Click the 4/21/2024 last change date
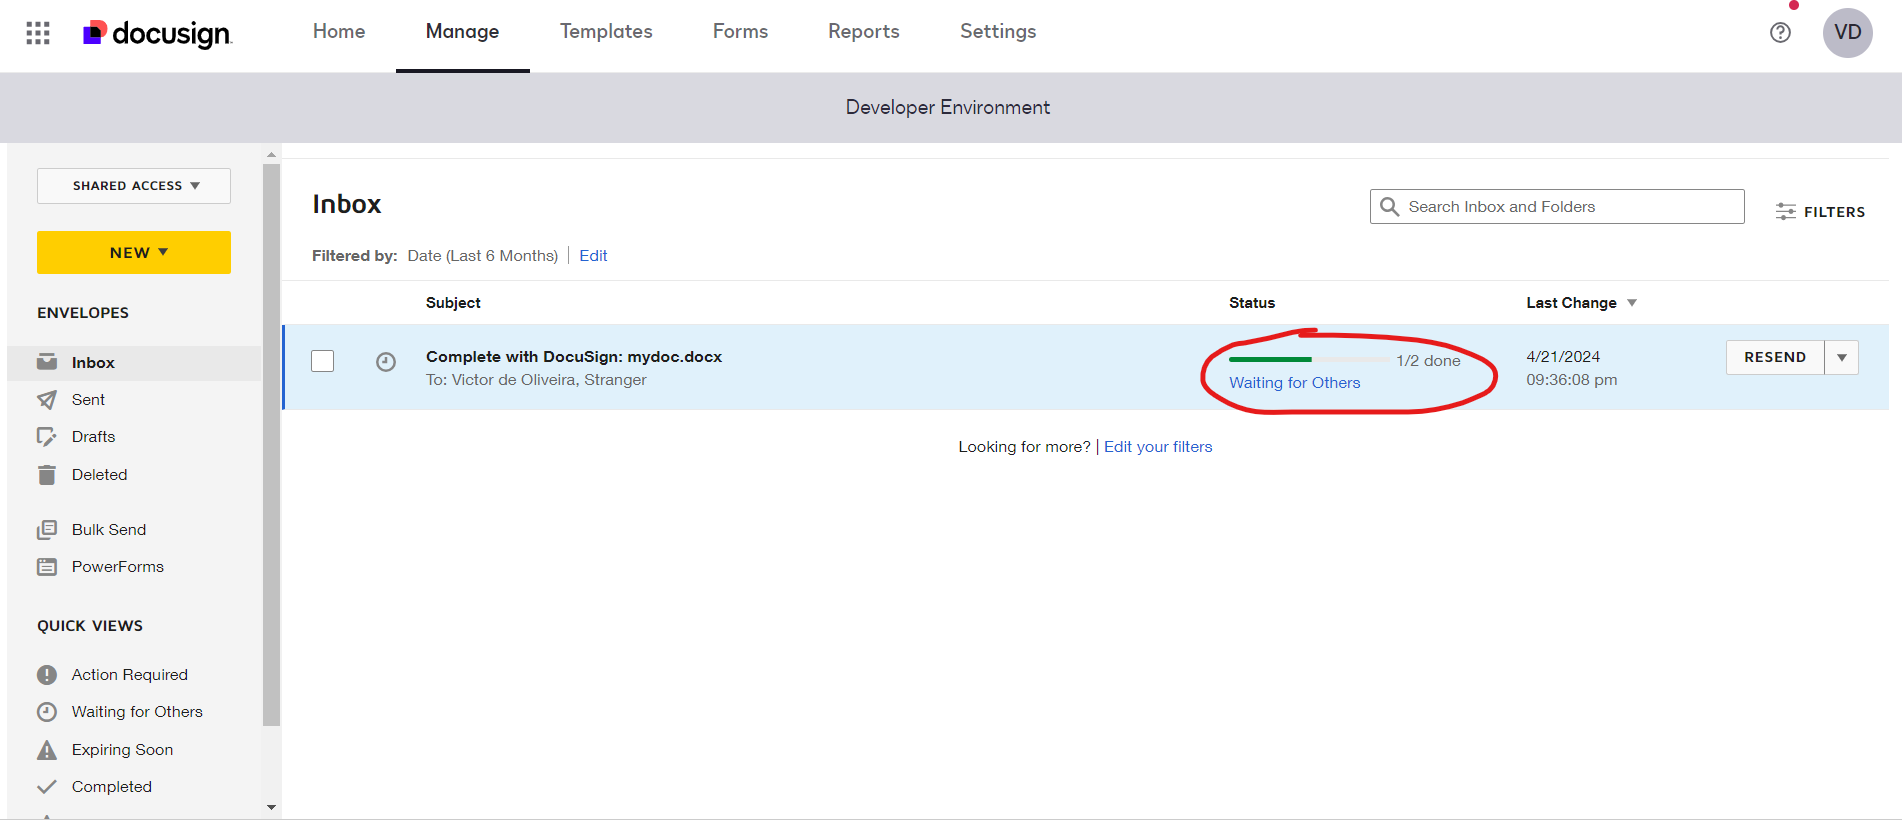The width and height of the screenshot is (1902, 820). (1563, 357)
